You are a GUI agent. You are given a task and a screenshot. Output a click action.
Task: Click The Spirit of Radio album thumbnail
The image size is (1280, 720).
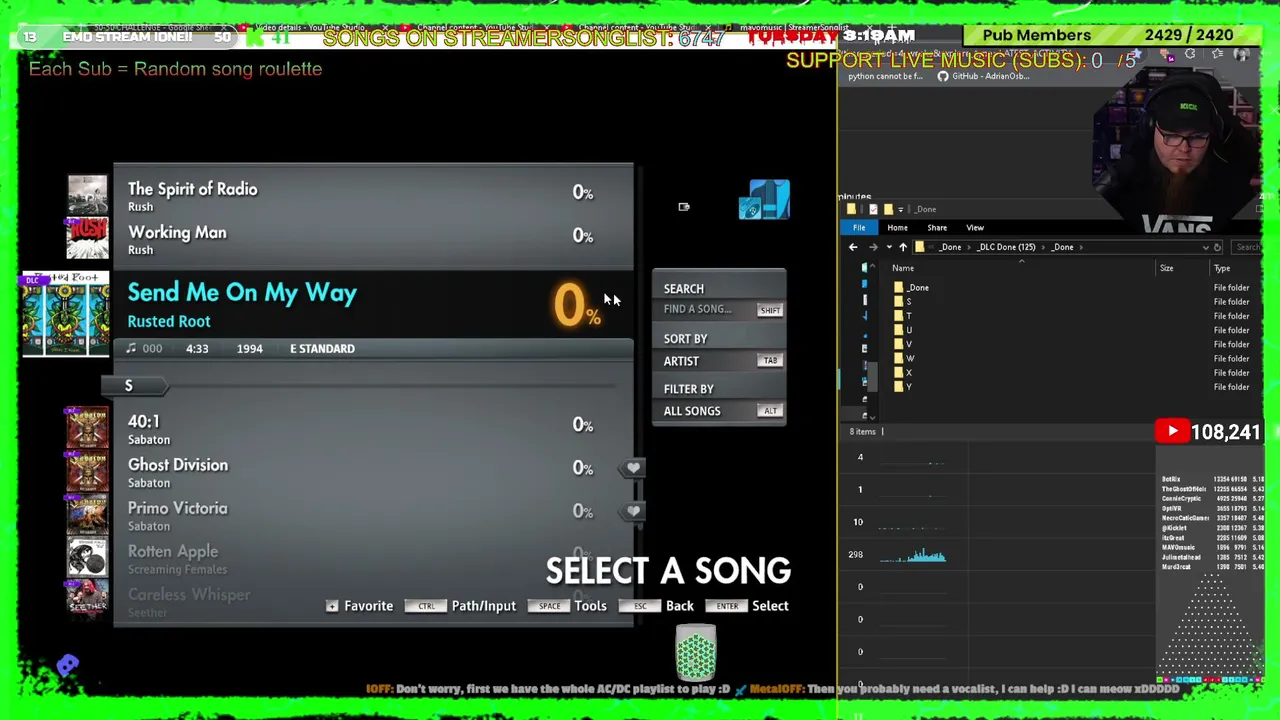coord(87,194)
